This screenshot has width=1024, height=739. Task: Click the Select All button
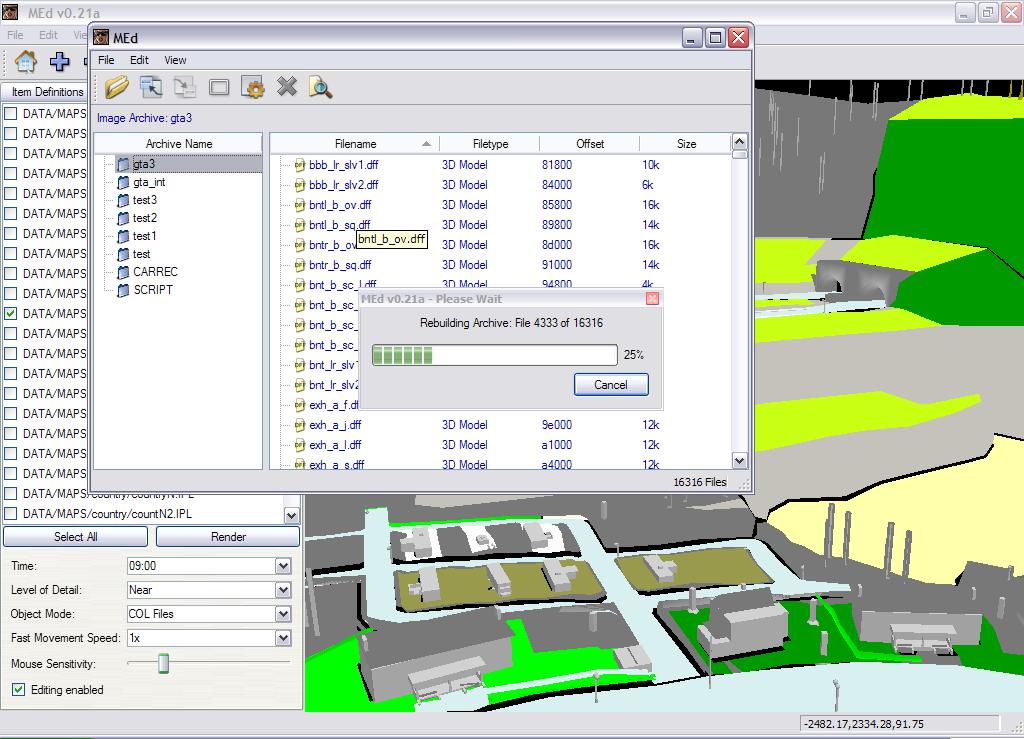(x=76, y=537)
